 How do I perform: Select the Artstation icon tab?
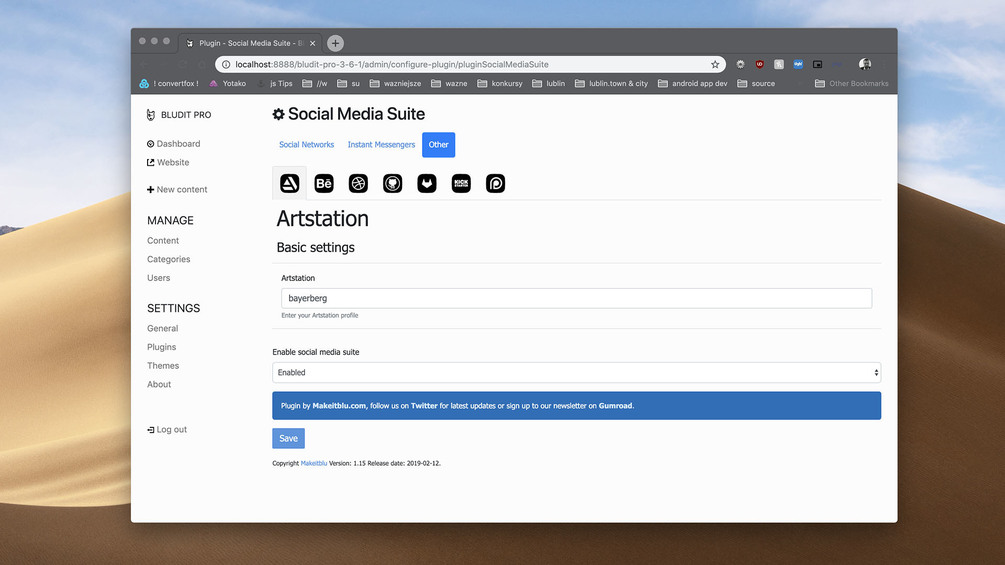(x=290, y=184)
